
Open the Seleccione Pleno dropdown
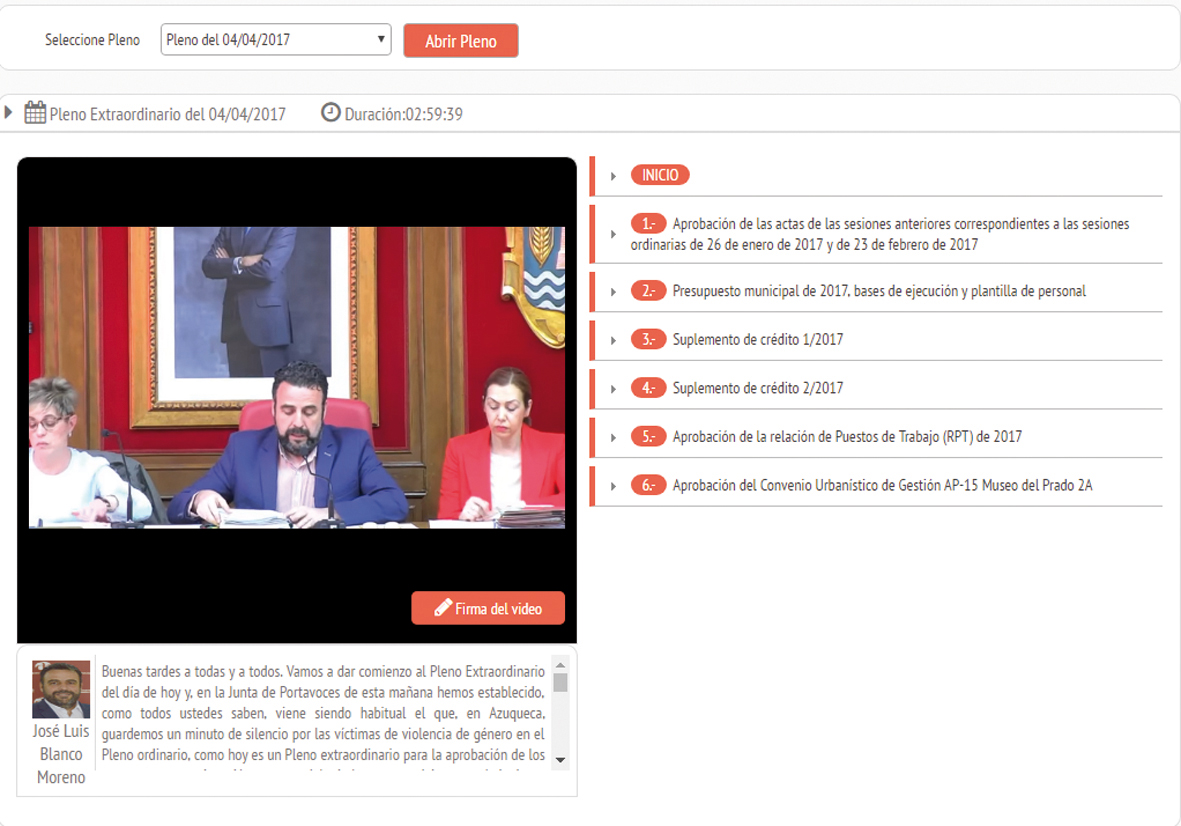tap(275, 40)
